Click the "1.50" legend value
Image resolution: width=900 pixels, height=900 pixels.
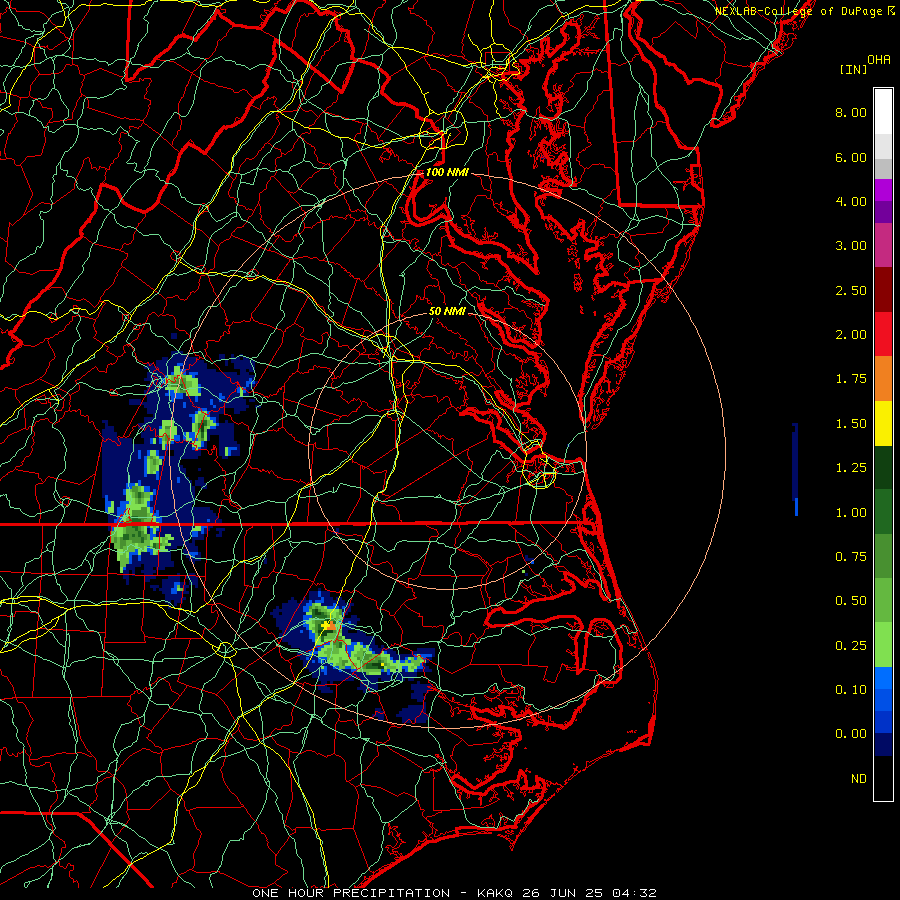(851, 424)
